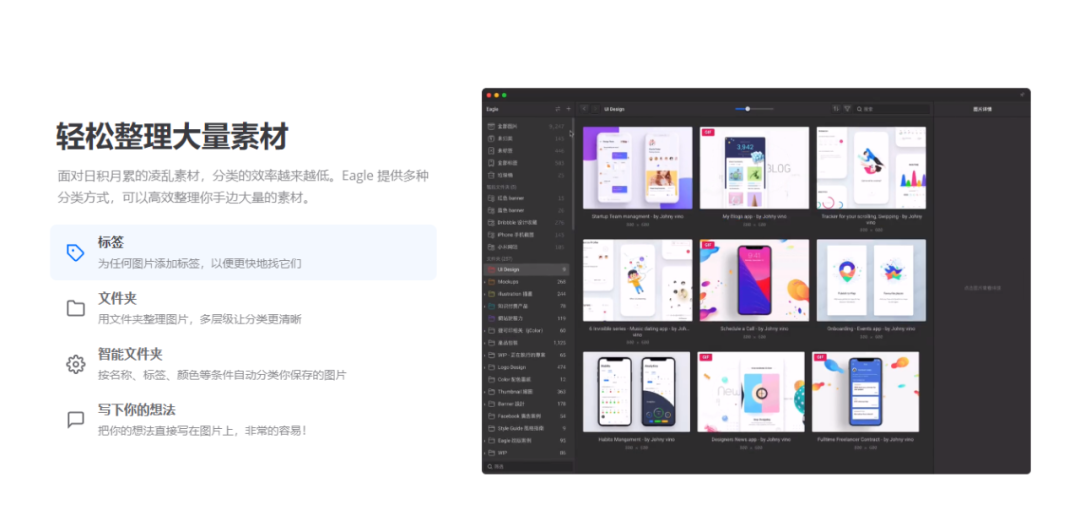This screenshot has height=521, width=1080.
Task: Click the magnifier icon in sidebar bottom filter
Action: [490, 467]
